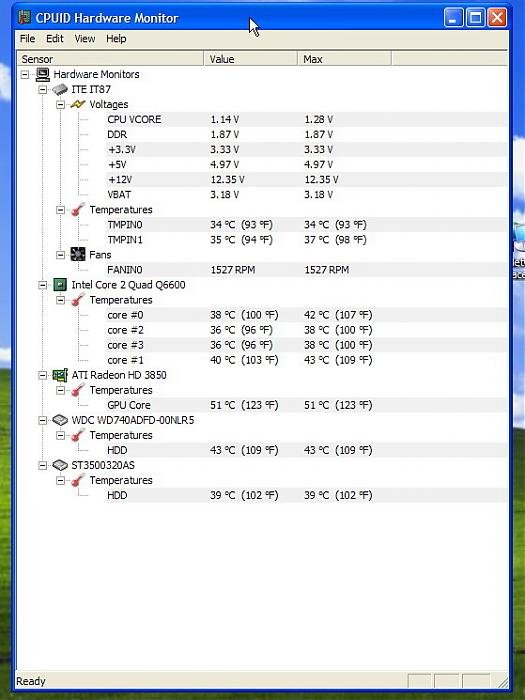
Task: Select the core #3 row
Action: coord(306,345)
